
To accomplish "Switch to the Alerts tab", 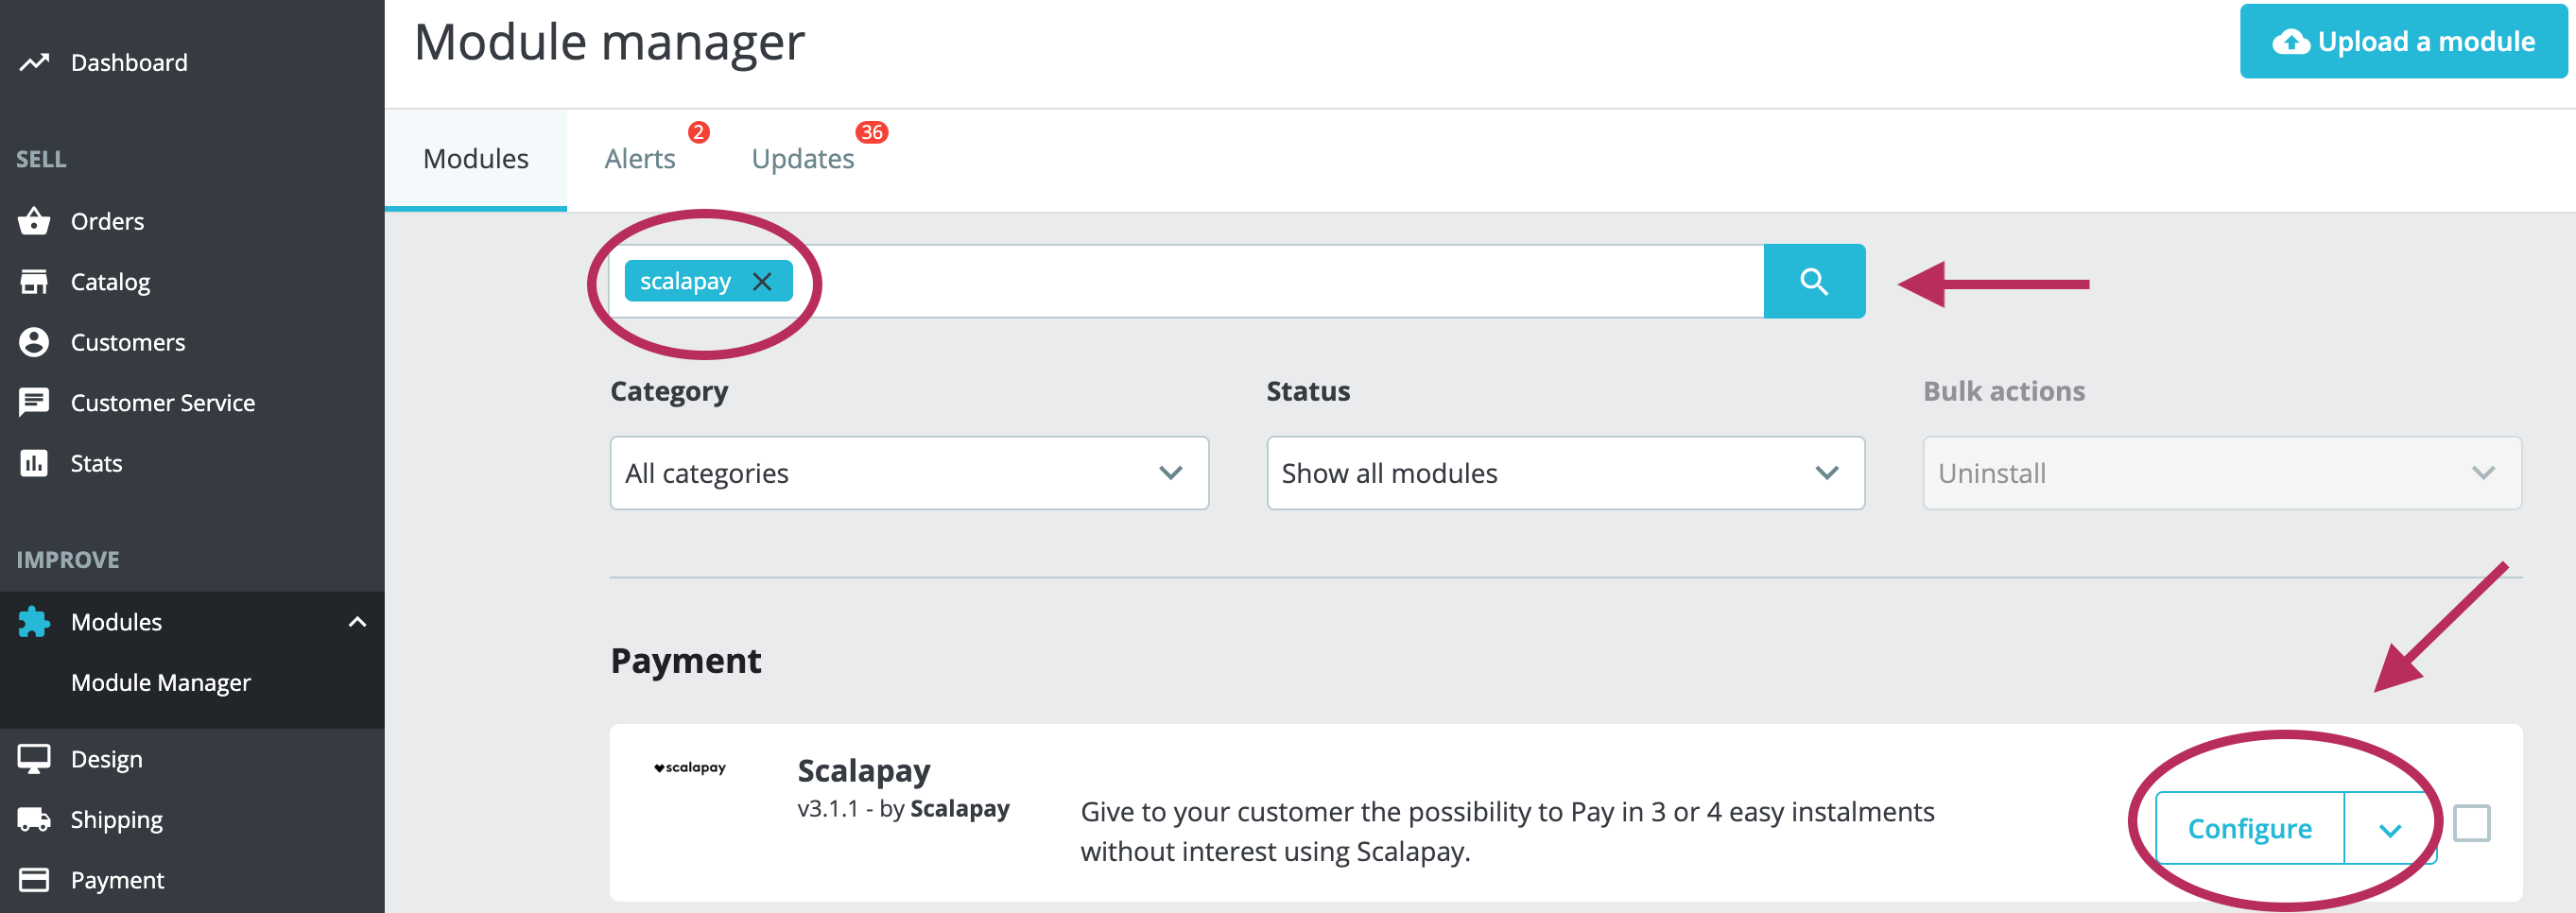I will (x=640, y=157).
